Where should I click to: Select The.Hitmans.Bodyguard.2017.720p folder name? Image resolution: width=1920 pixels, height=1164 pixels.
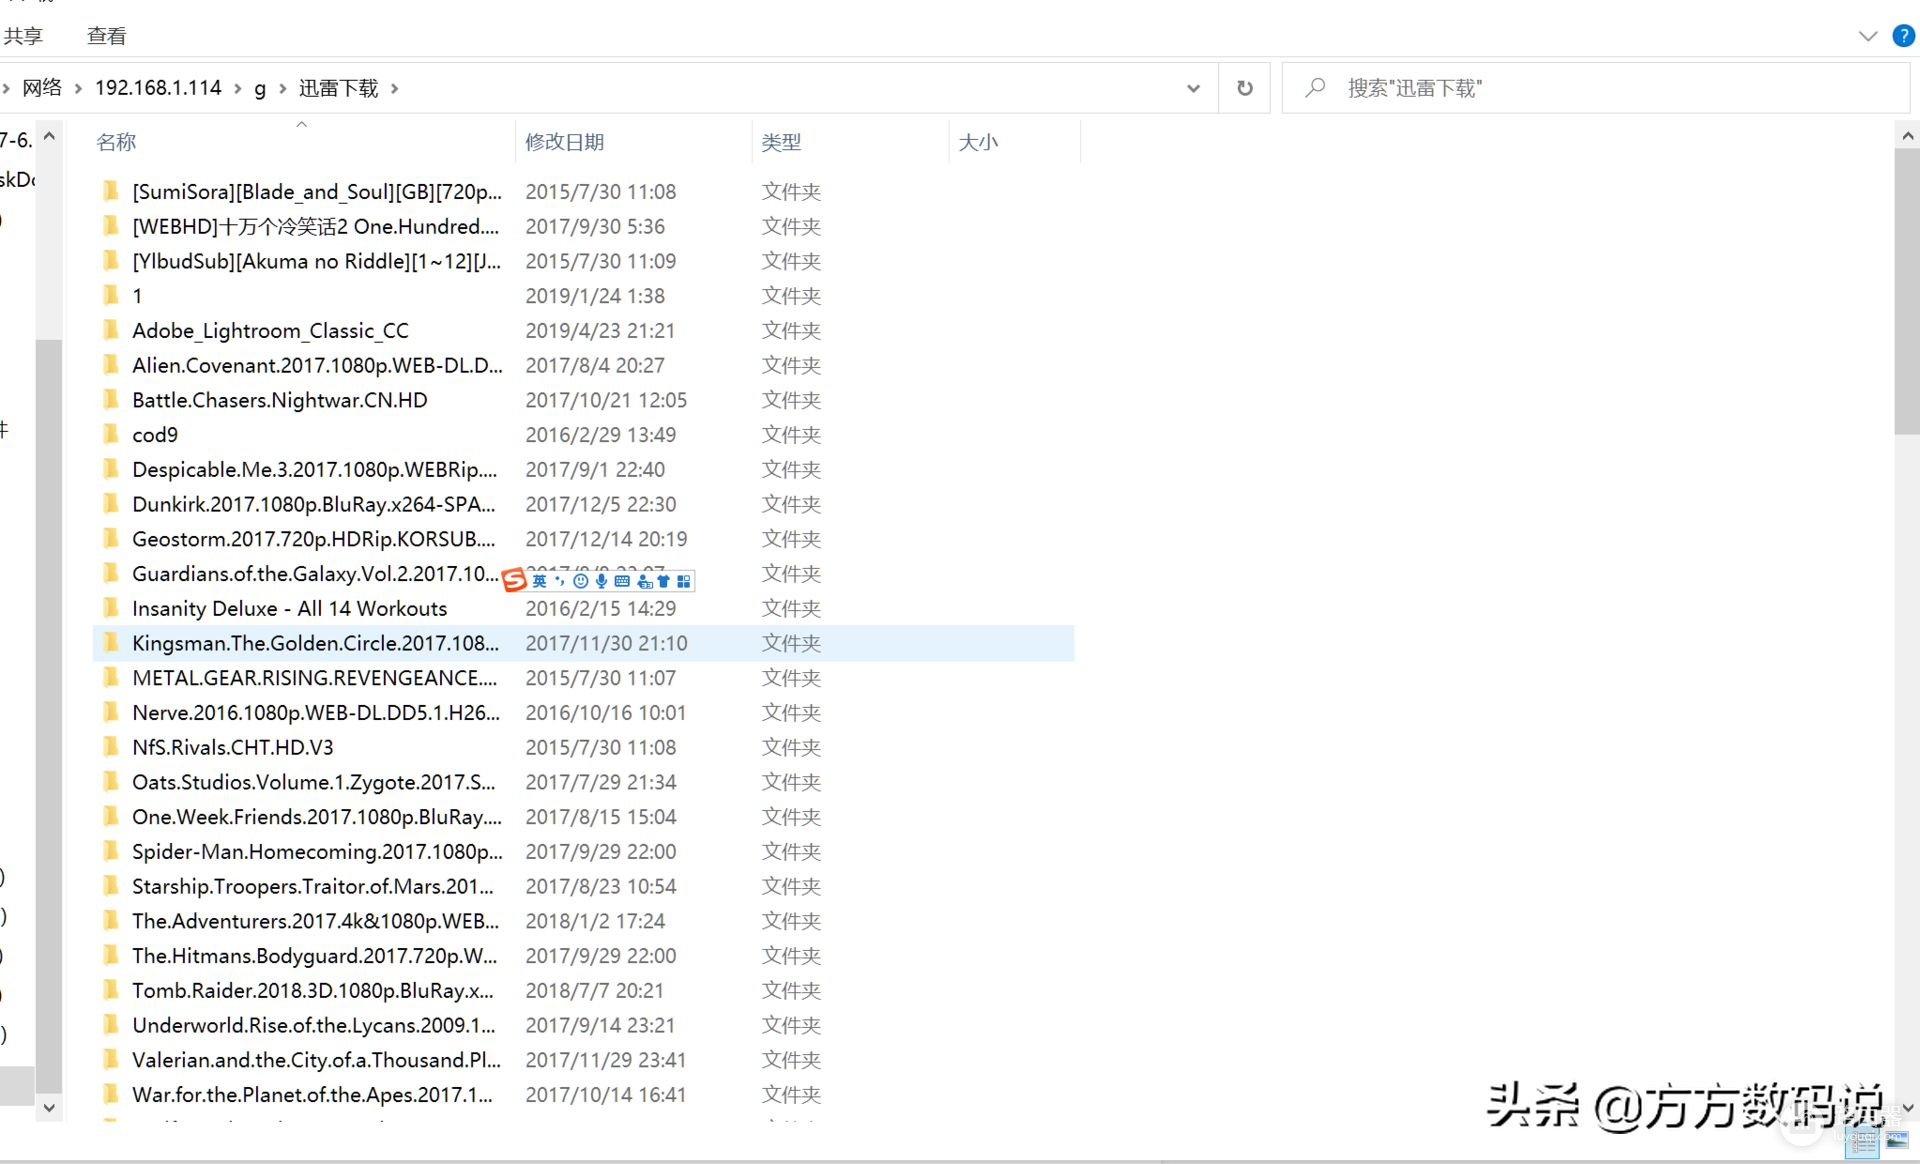pos(314,956)
